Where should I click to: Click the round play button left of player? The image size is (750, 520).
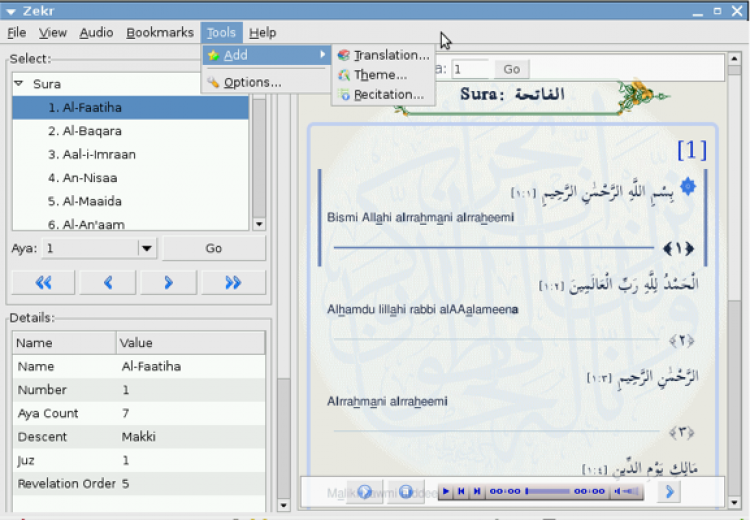(x=364, y=492)
